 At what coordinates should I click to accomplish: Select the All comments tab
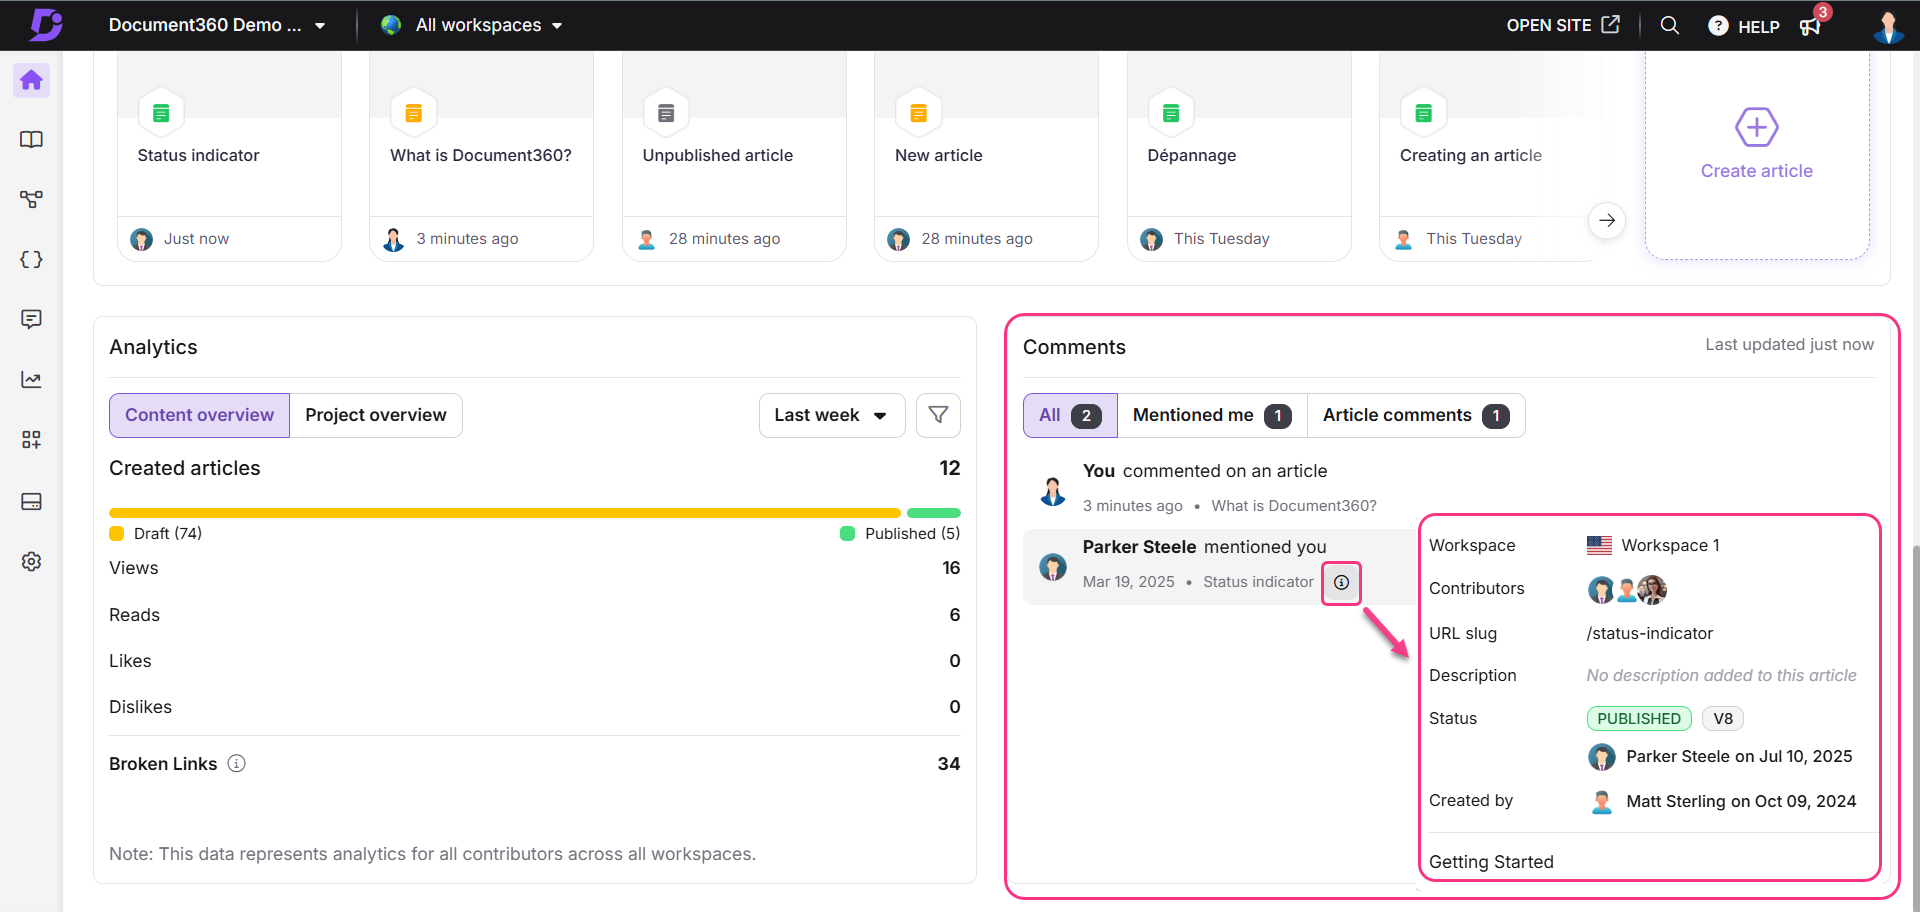(x=1070, y=415)
